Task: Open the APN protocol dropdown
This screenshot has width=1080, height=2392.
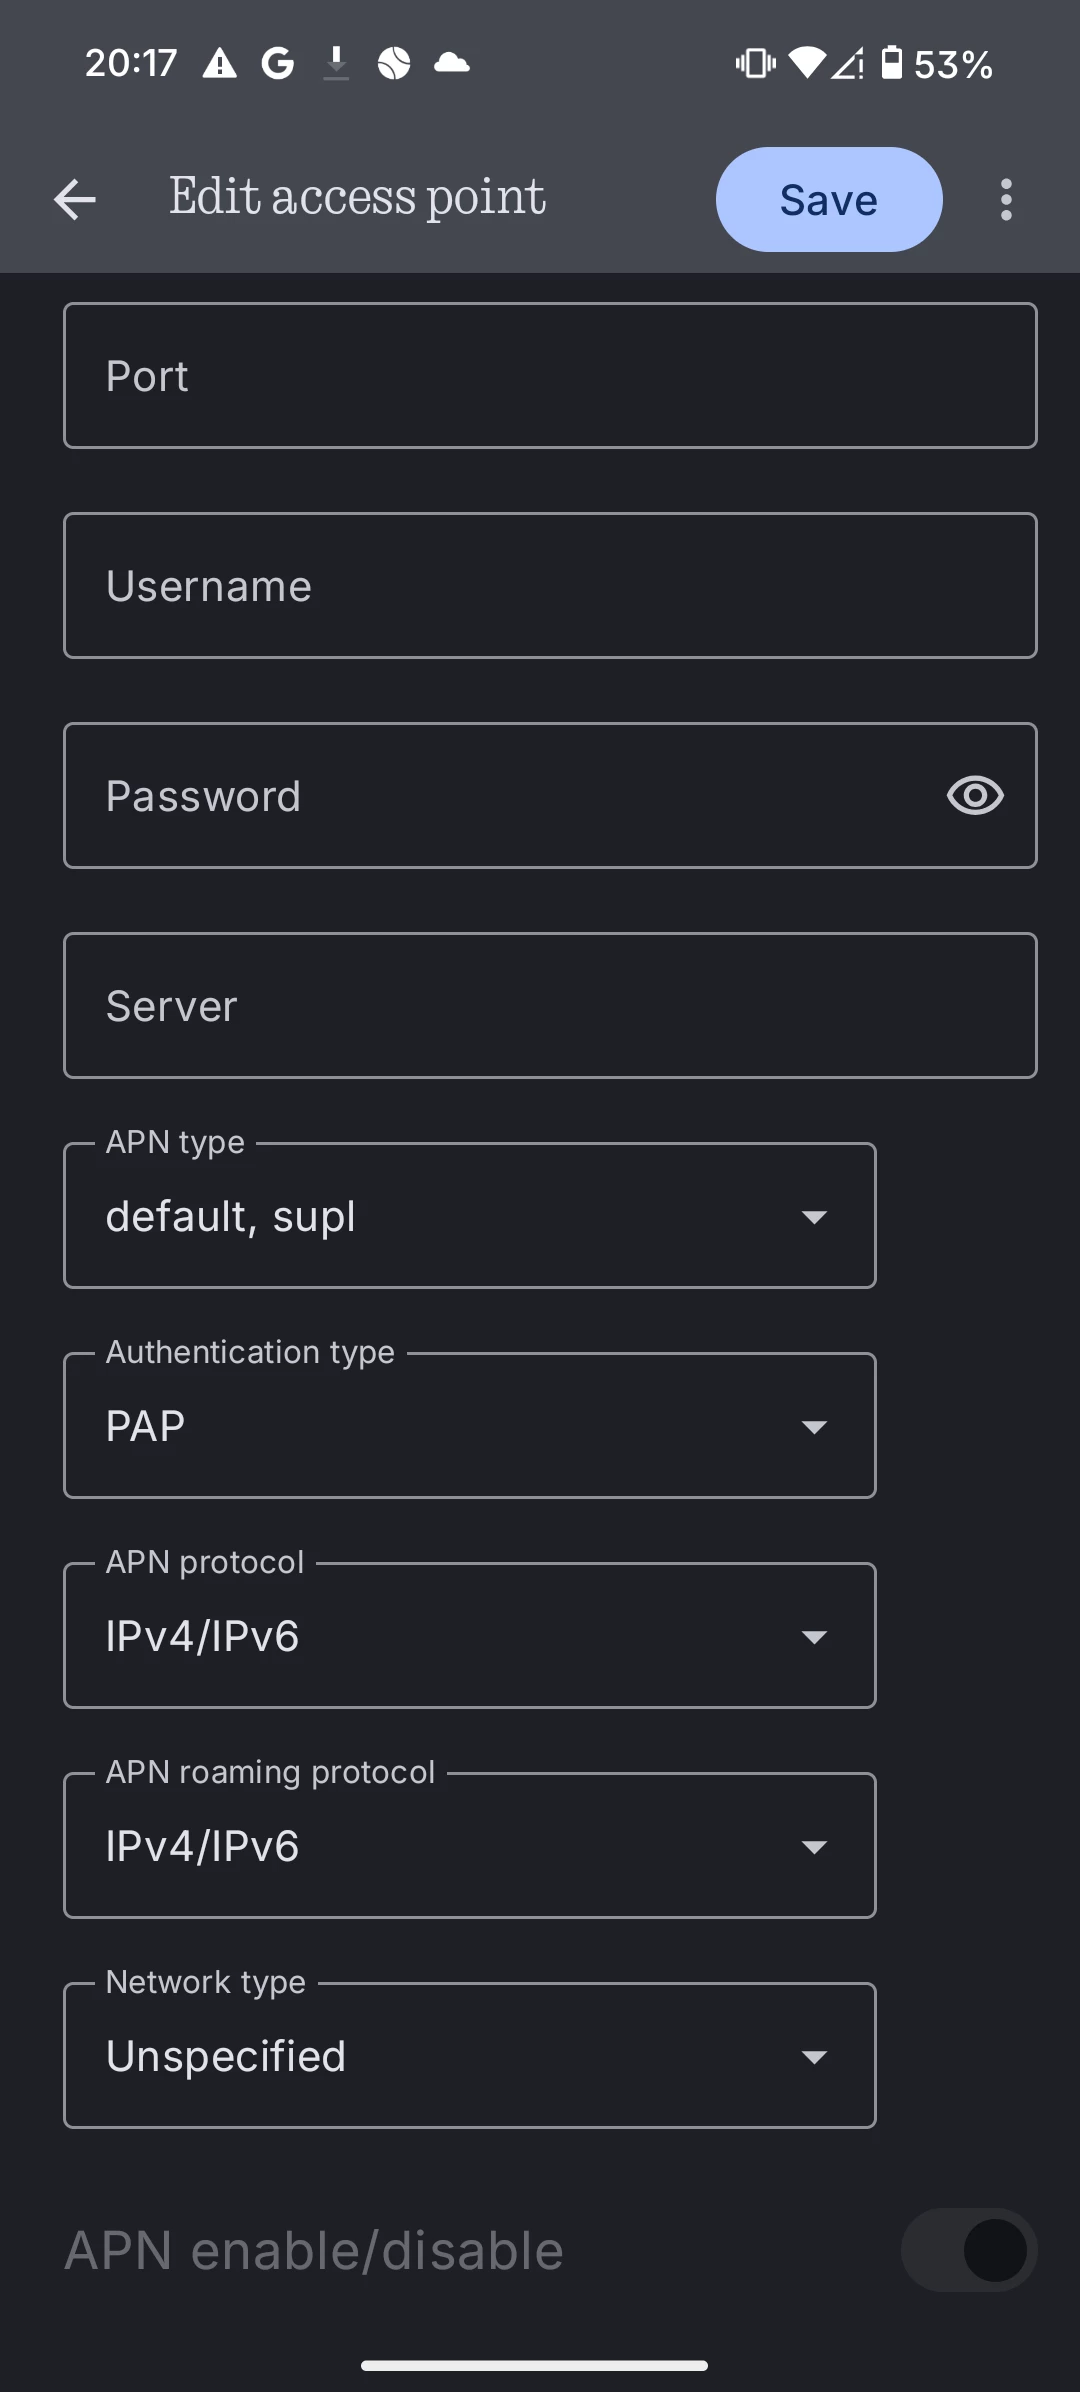Action: coord(470,1636)
